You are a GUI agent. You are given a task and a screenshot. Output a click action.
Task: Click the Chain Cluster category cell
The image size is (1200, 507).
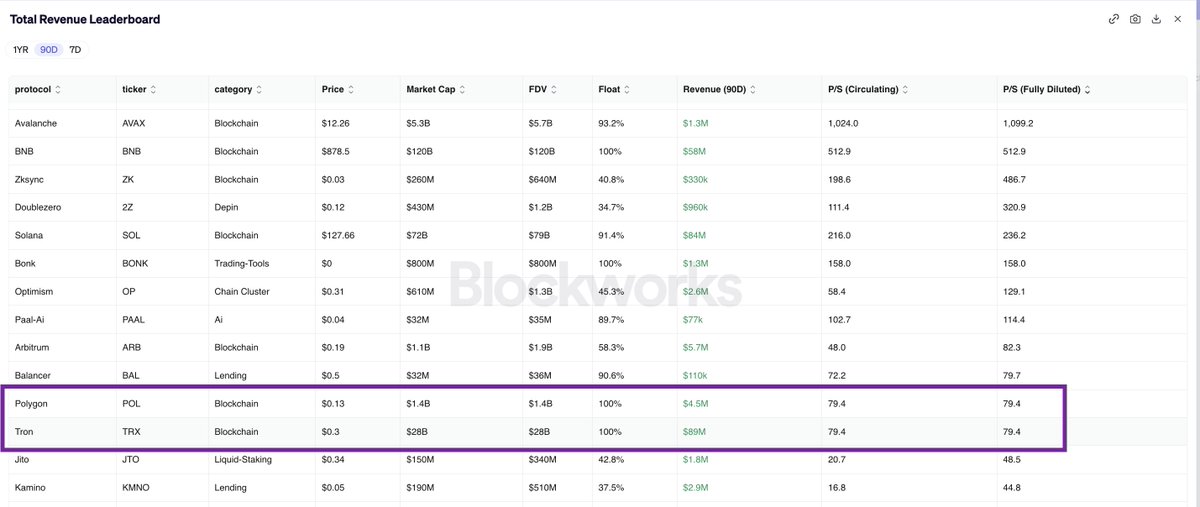point(242,291)
